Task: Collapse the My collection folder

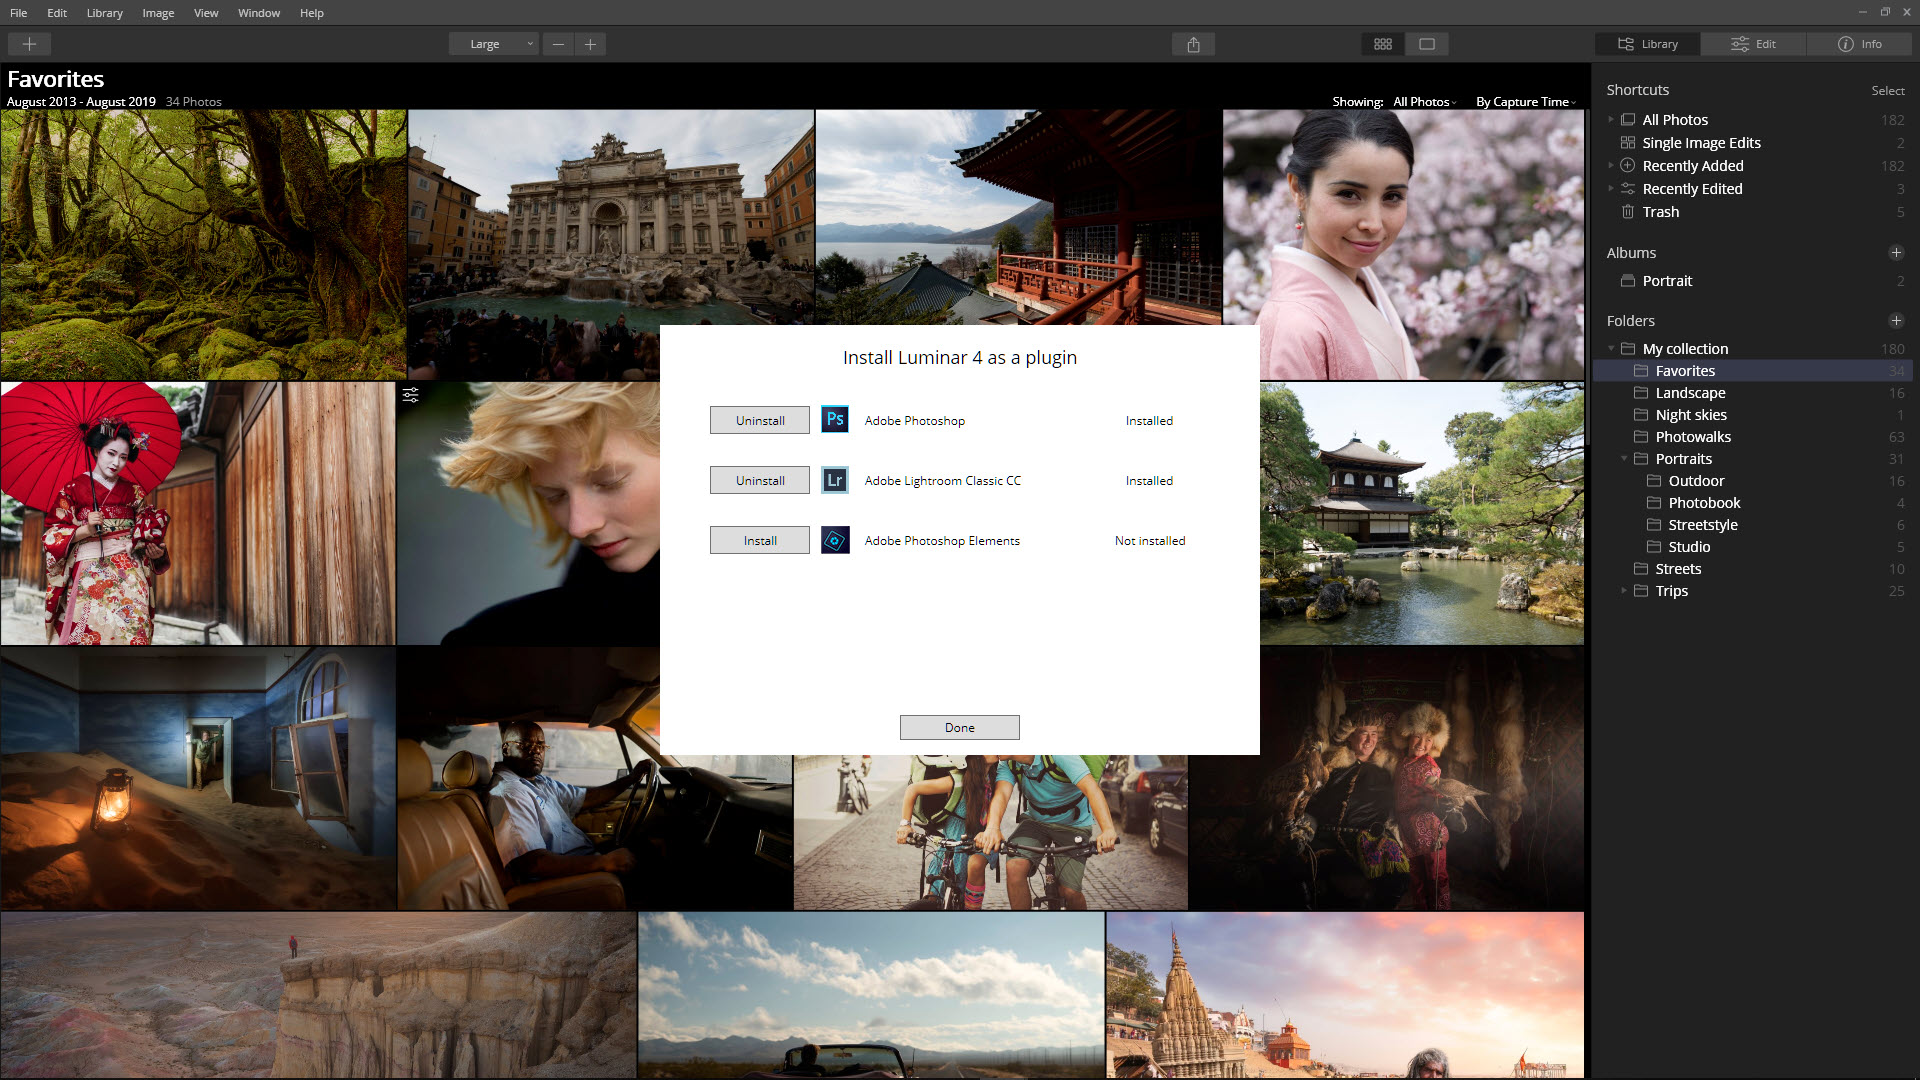Action: (x=1611, y=348)
